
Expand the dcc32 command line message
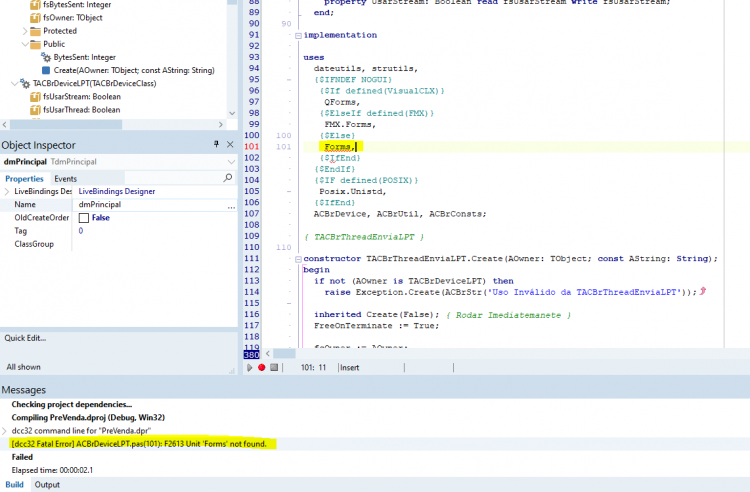tap(4, 431)
